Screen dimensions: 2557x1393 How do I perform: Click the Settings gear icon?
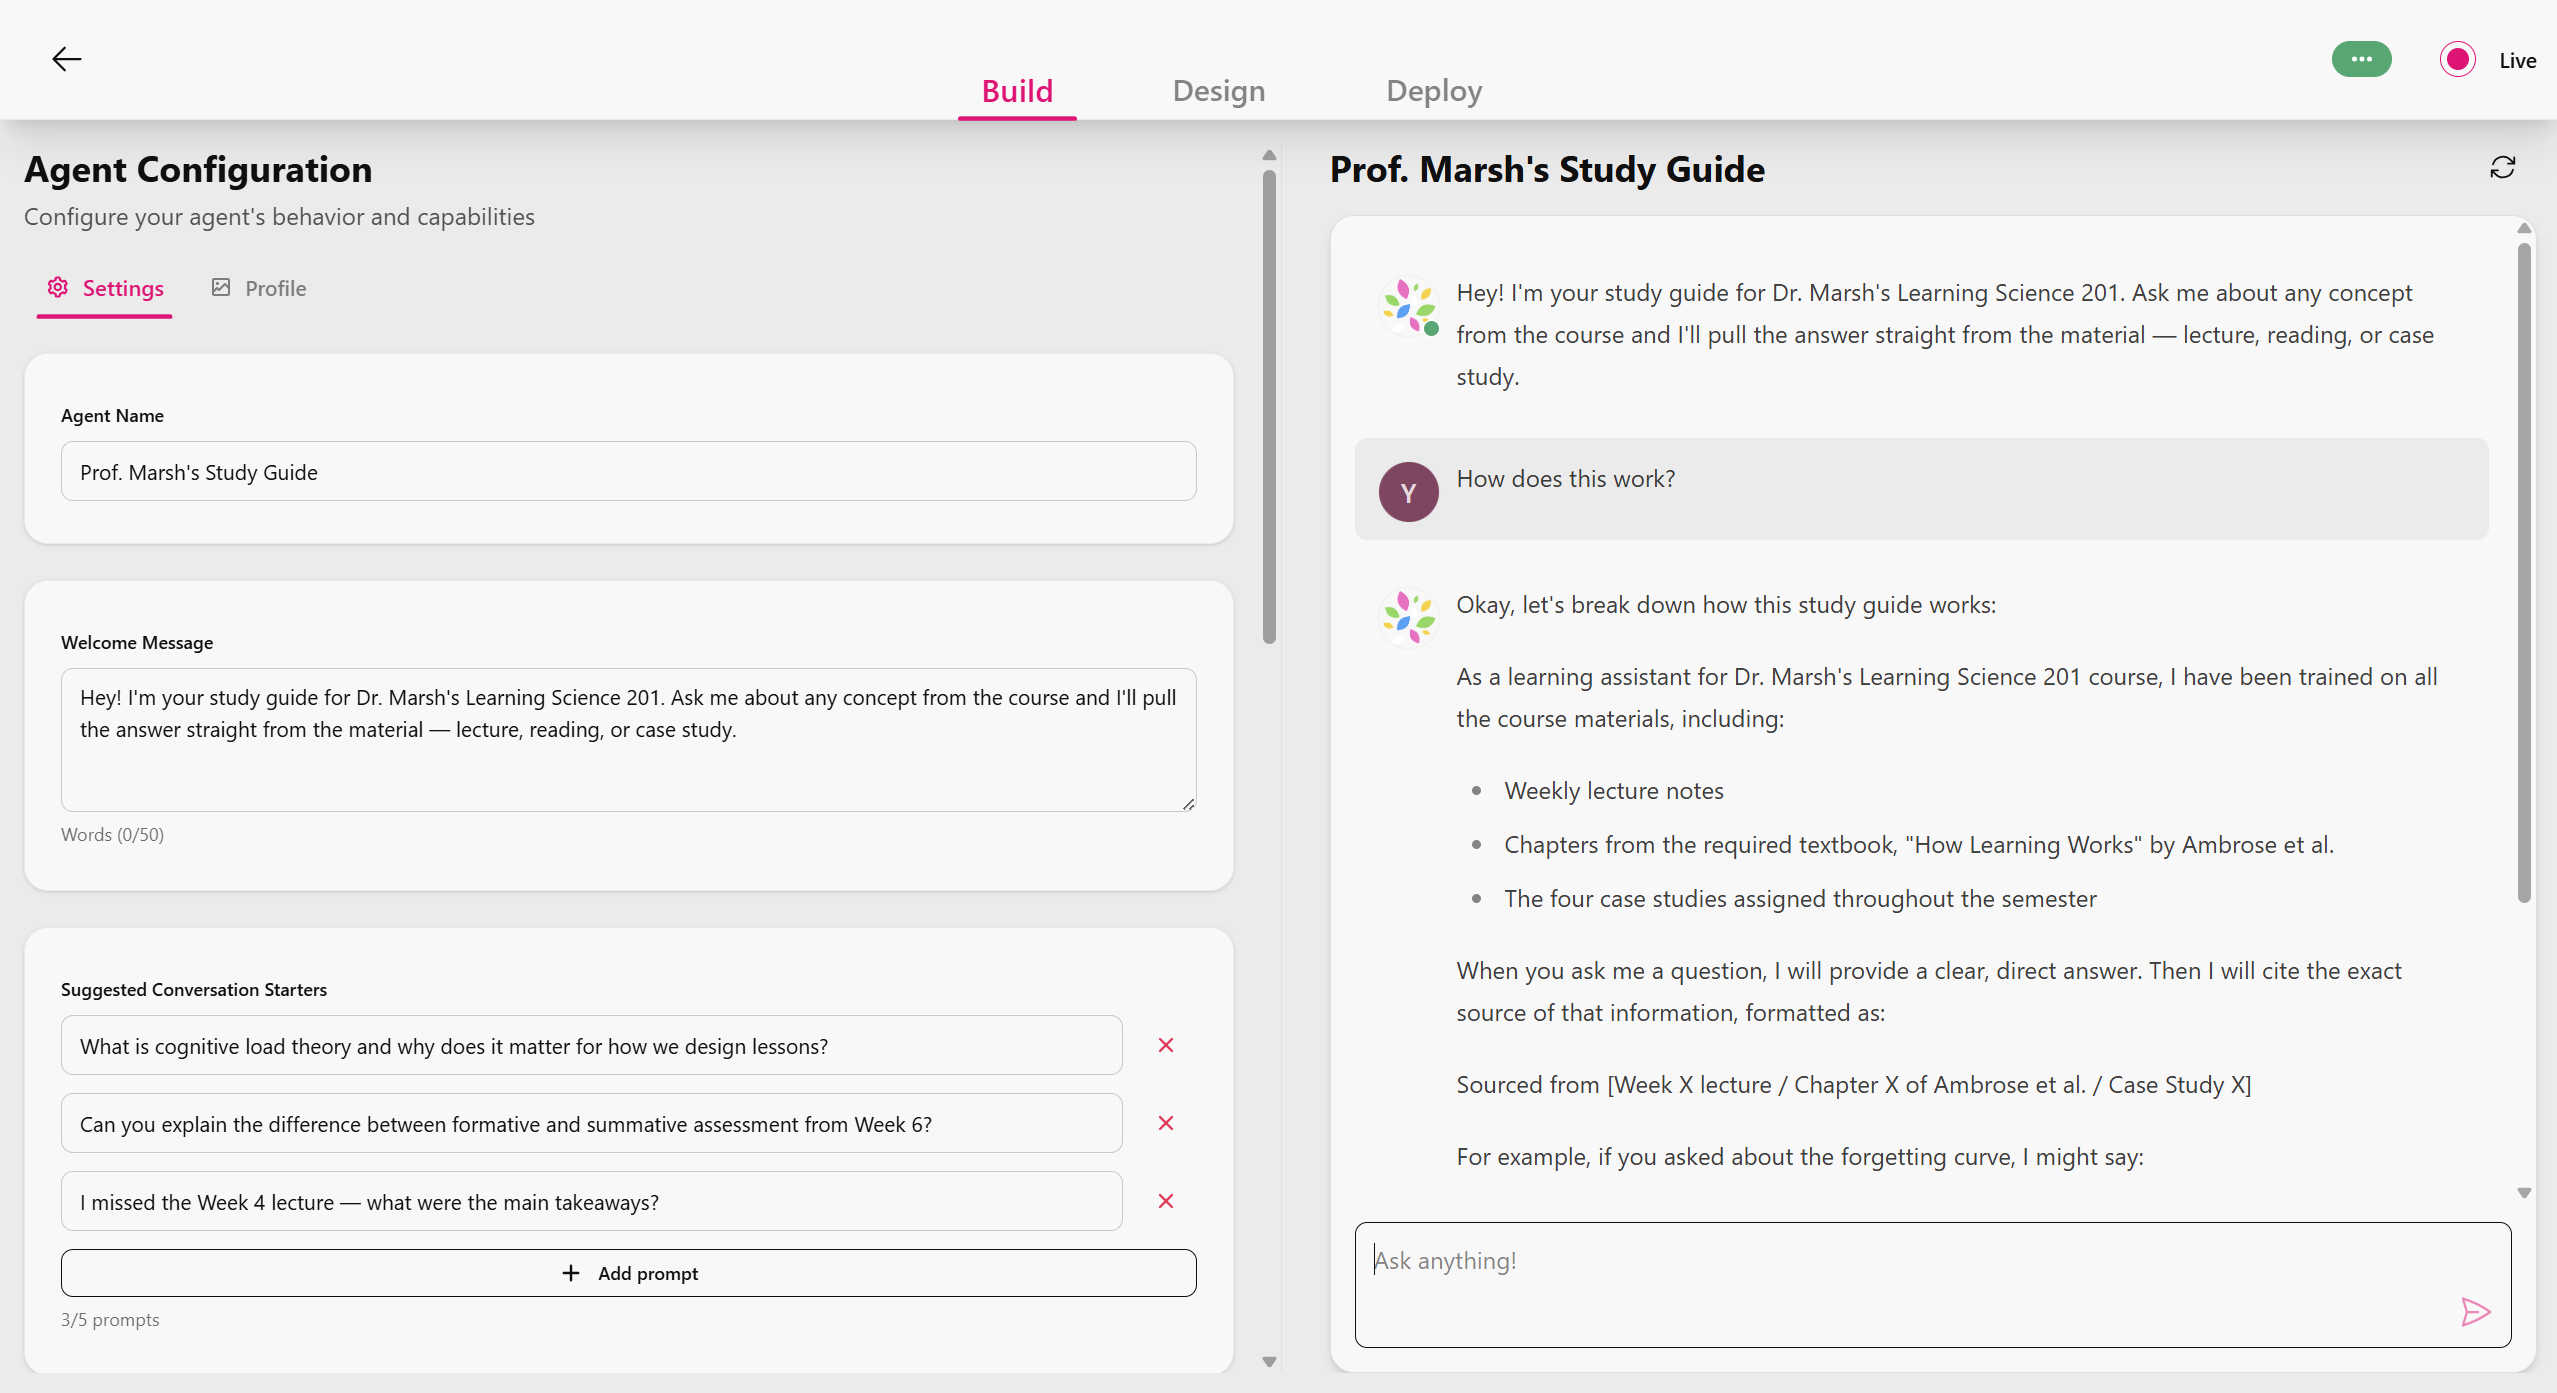tap(57, 287)
